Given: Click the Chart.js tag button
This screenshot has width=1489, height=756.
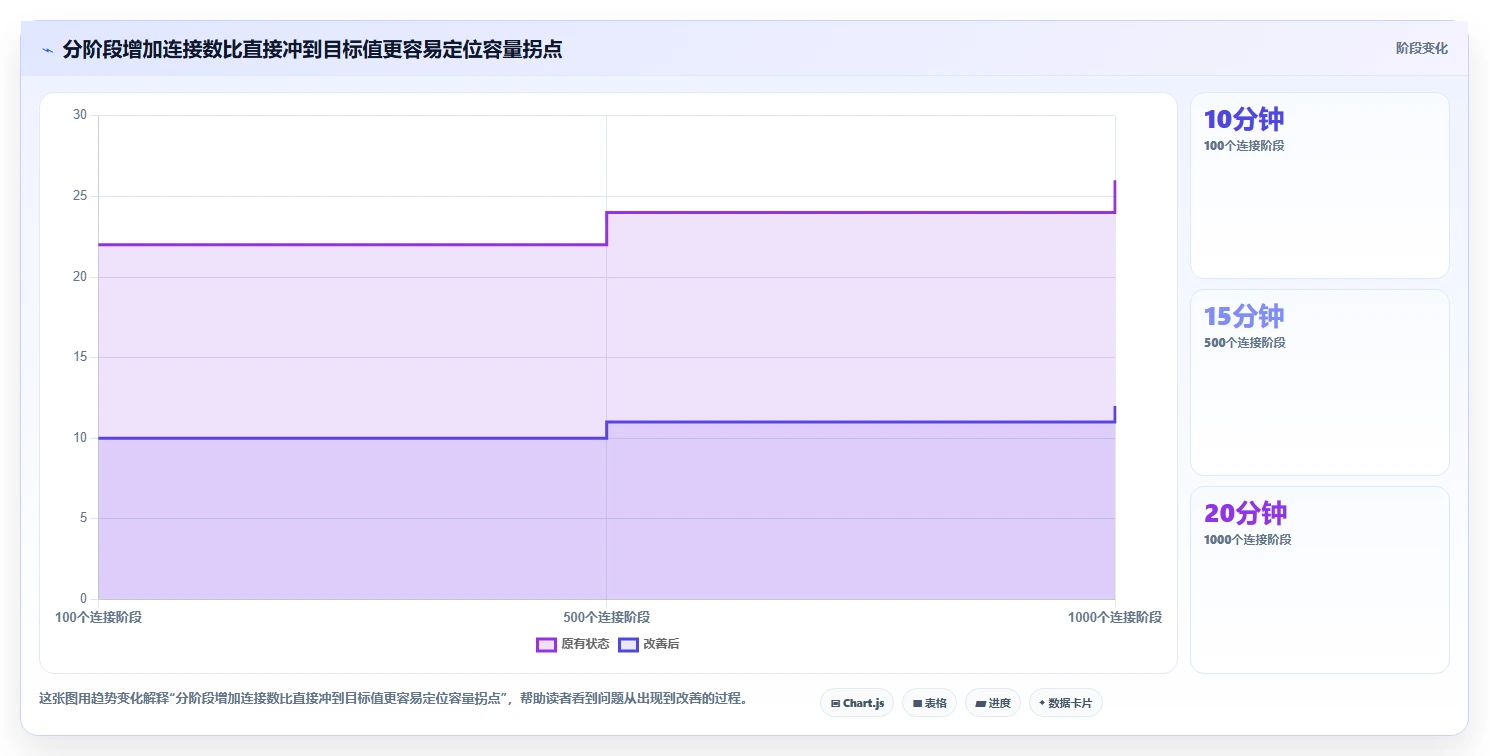Looking at the screenshot, I should coord(857,703).
